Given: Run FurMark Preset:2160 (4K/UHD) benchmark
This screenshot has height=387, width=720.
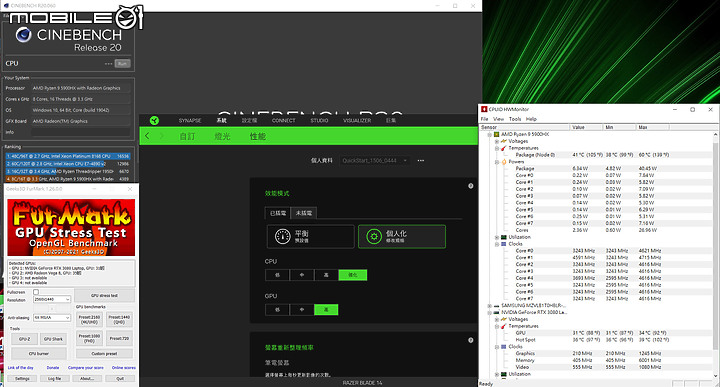Looking at the screenshot, I should 89,320.
